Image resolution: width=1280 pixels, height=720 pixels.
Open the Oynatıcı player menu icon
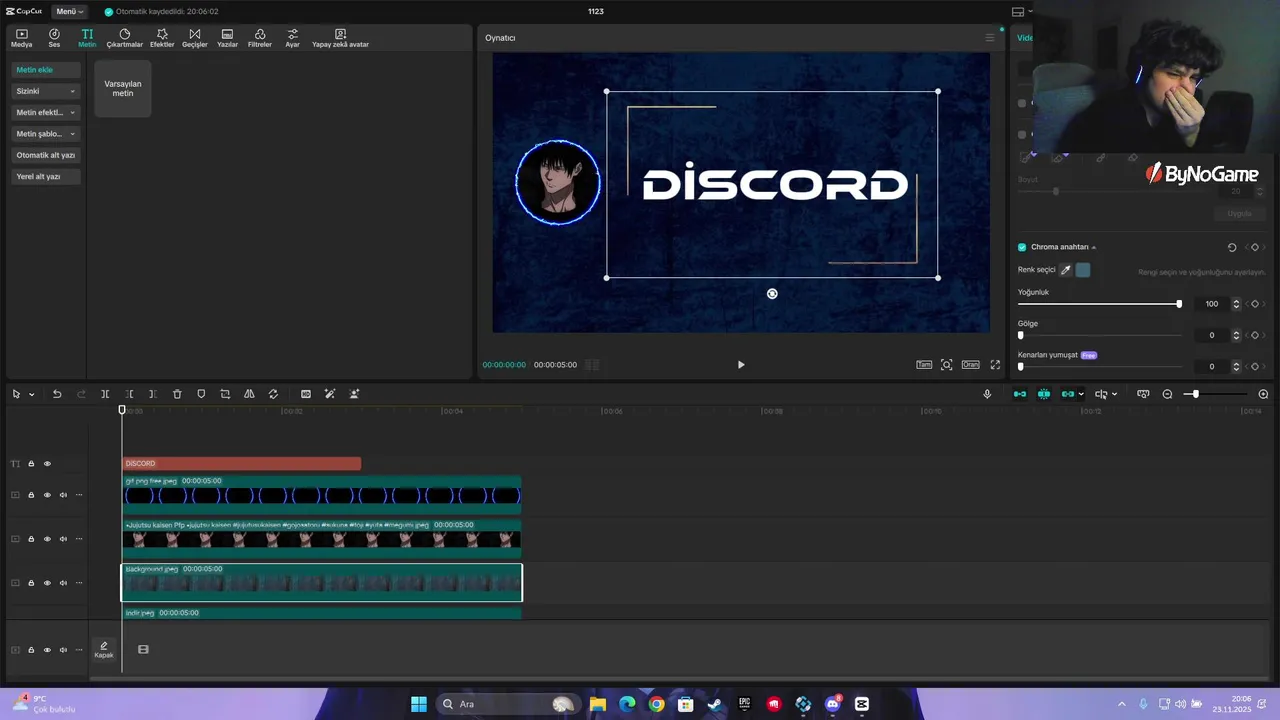pyautogui.click(x=990, y=38)
